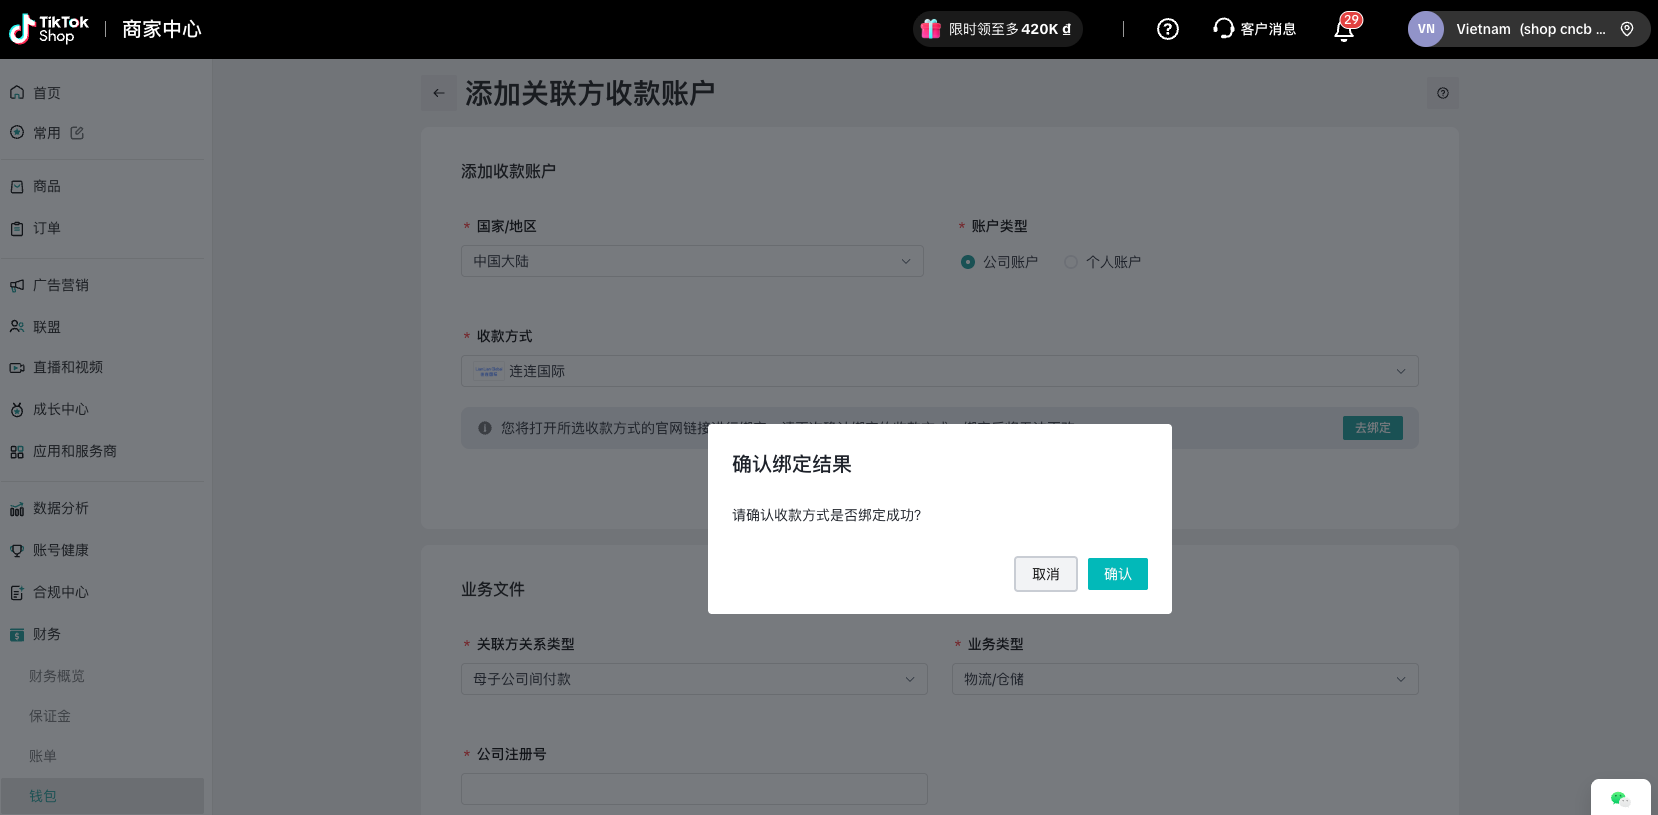Click the 公司注册号 input field

point(694,789)
